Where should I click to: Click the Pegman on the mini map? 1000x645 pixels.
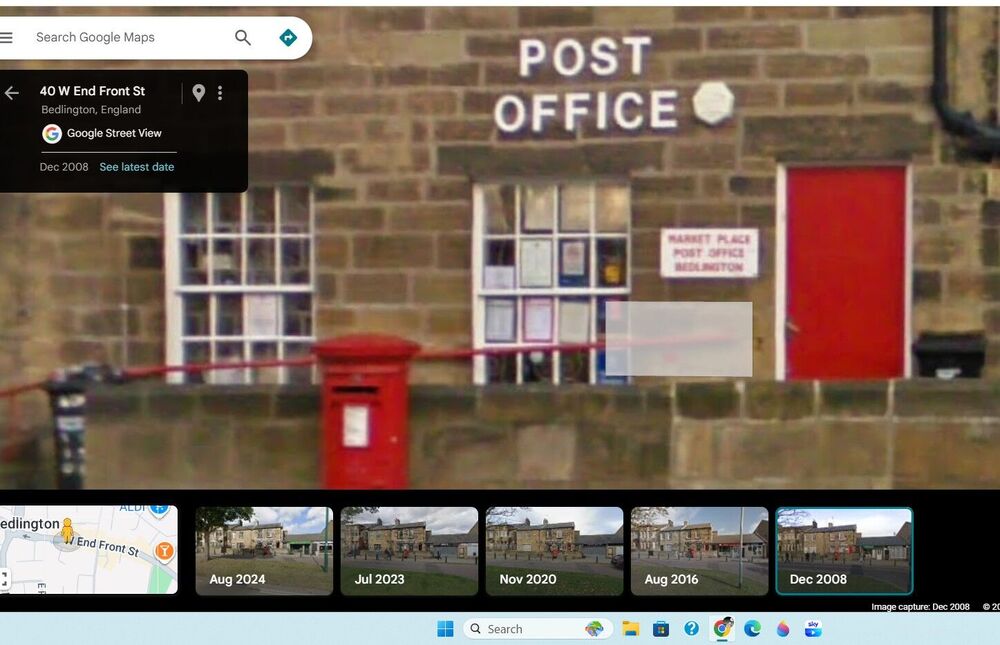click(x=67, y=531)
